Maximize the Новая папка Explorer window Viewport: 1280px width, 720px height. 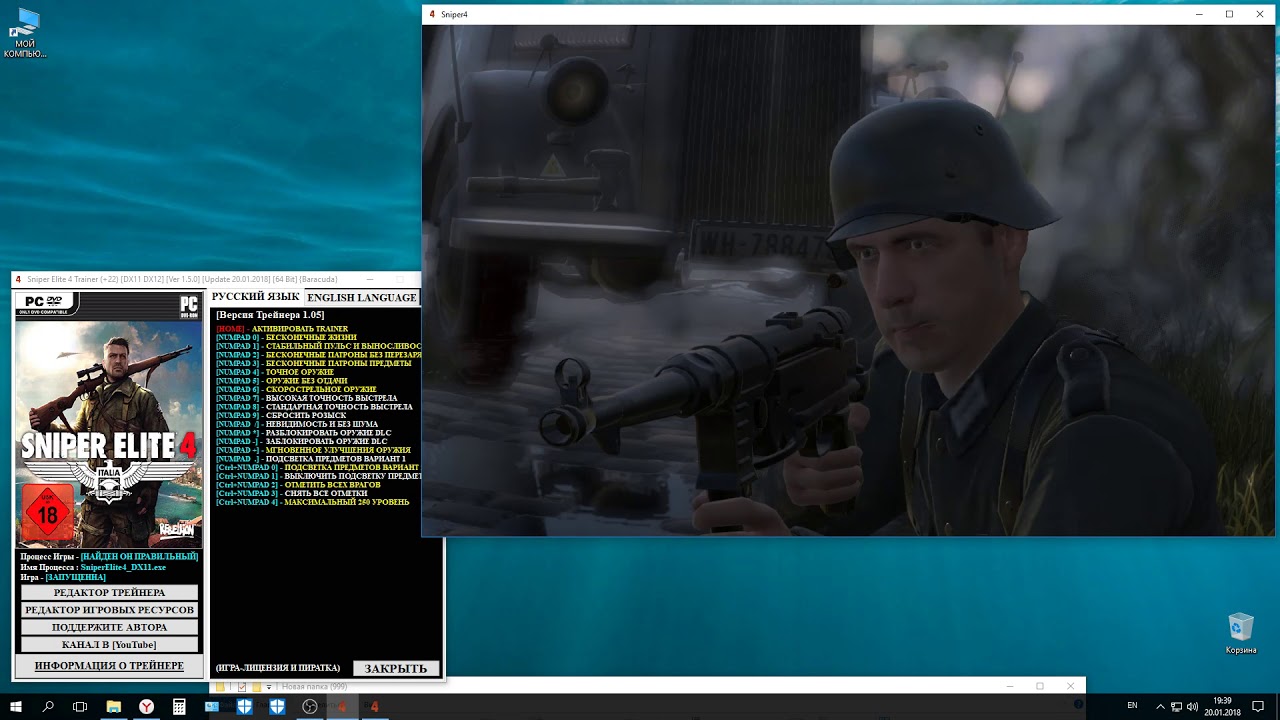coord(1040,686)
